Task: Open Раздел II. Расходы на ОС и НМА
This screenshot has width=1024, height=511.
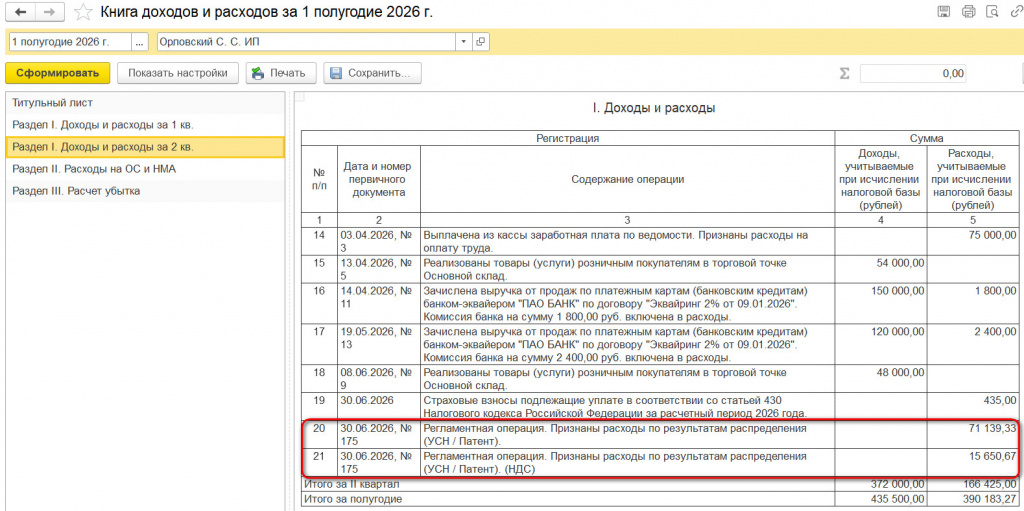Action: click(145, 169)
